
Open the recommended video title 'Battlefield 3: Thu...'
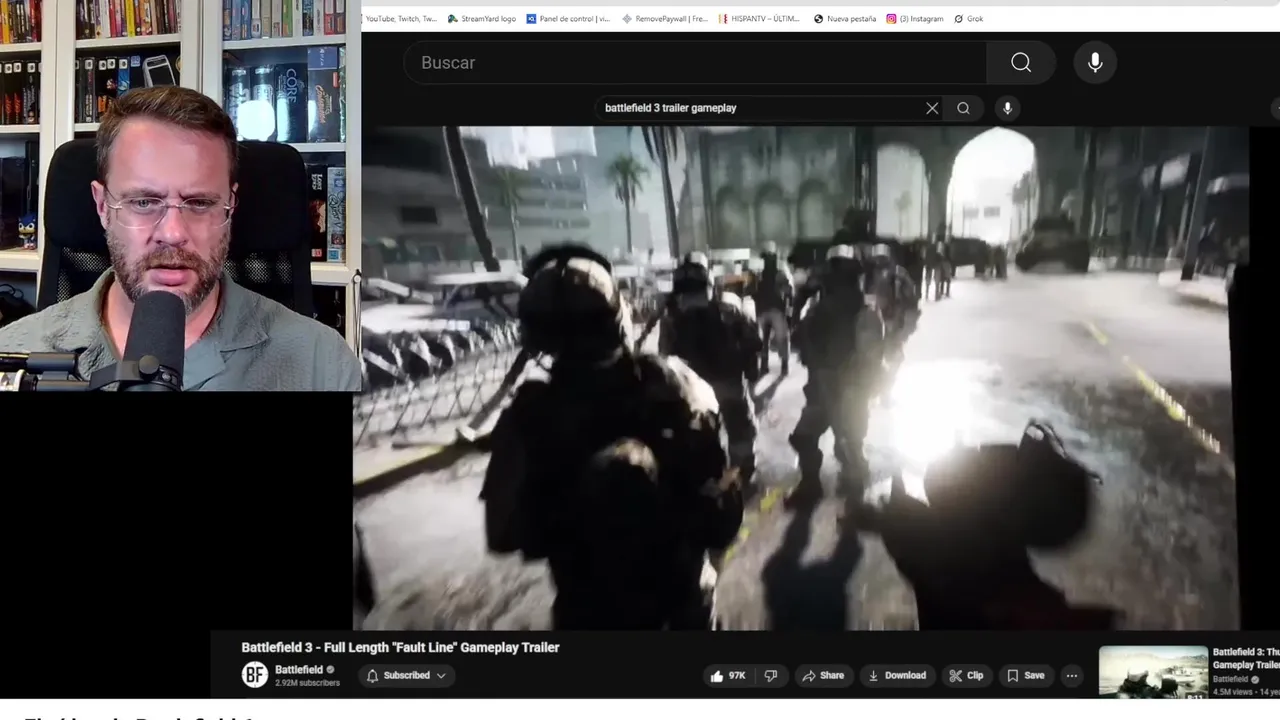[x=1246, y=658]
